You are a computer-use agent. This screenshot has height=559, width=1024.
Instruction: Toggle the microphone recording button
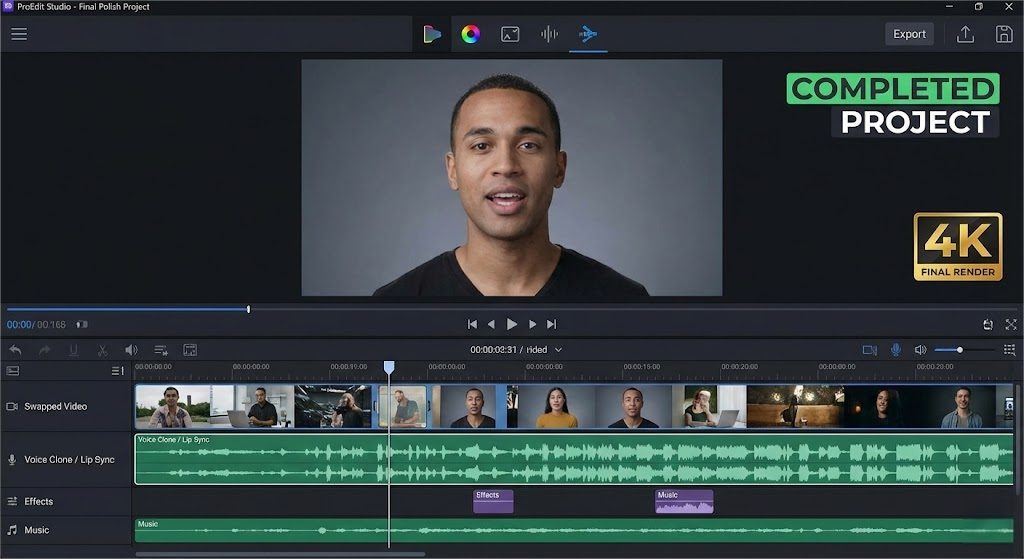click(895, 350)
